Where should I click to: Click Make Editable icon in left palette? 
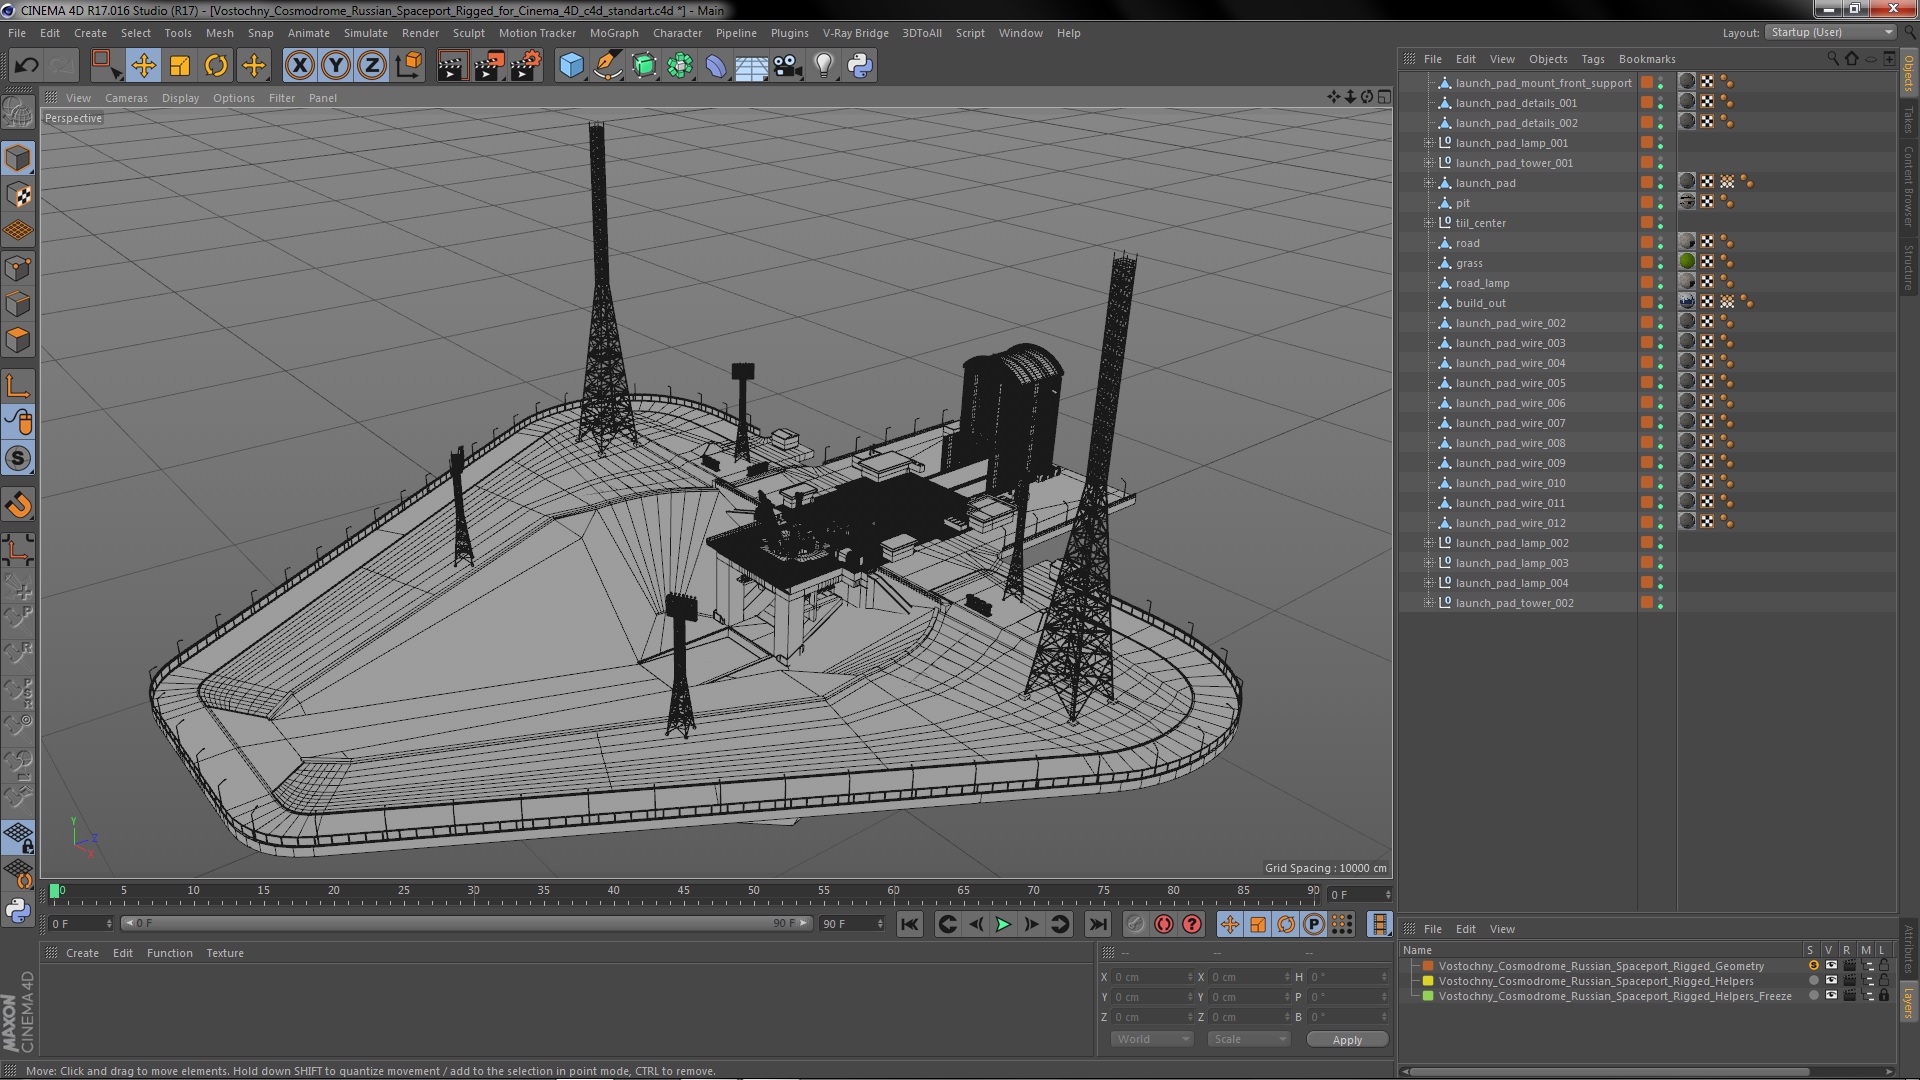(18, 112)
